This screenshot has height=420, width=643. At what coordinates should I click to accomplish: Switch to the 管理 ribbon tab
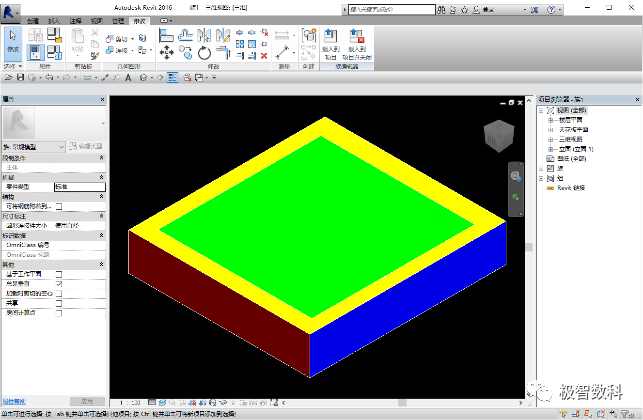118,21
